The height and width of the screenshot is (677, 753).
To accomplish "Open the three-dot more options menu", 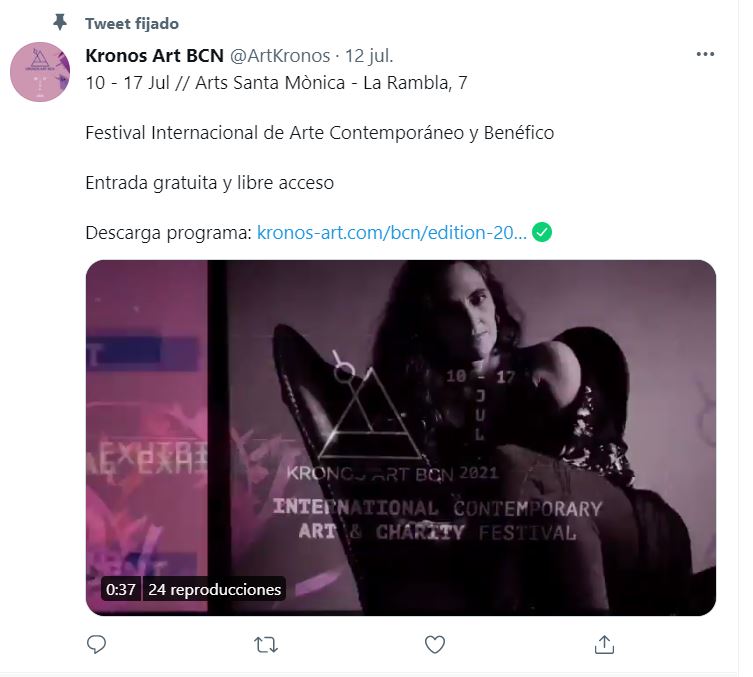I will click(705, 54).
